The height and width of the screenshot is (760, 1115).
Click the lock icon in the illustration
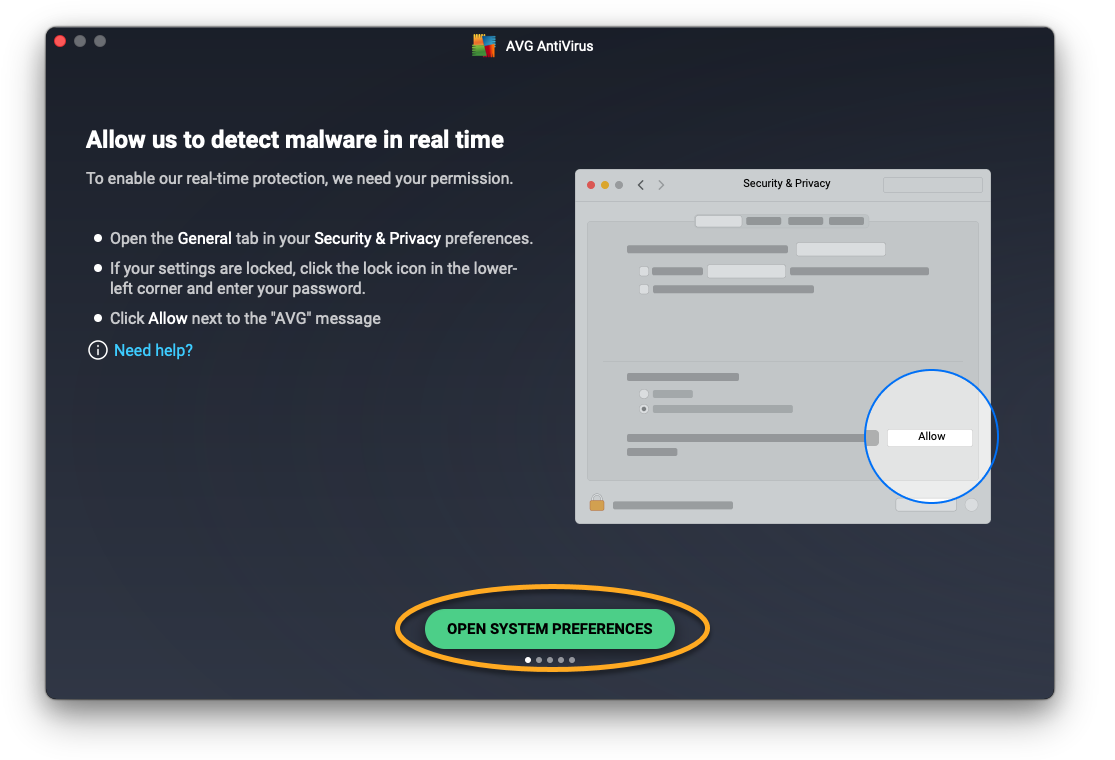(x=597, y=503)
